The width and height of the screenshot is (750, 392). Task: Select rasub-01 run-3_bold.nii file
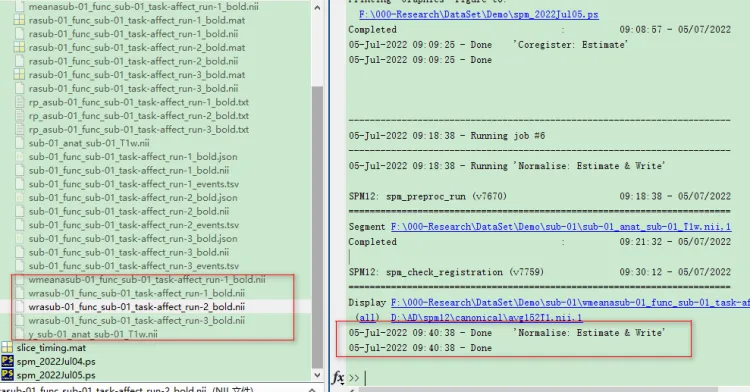(x=133, y=88)
